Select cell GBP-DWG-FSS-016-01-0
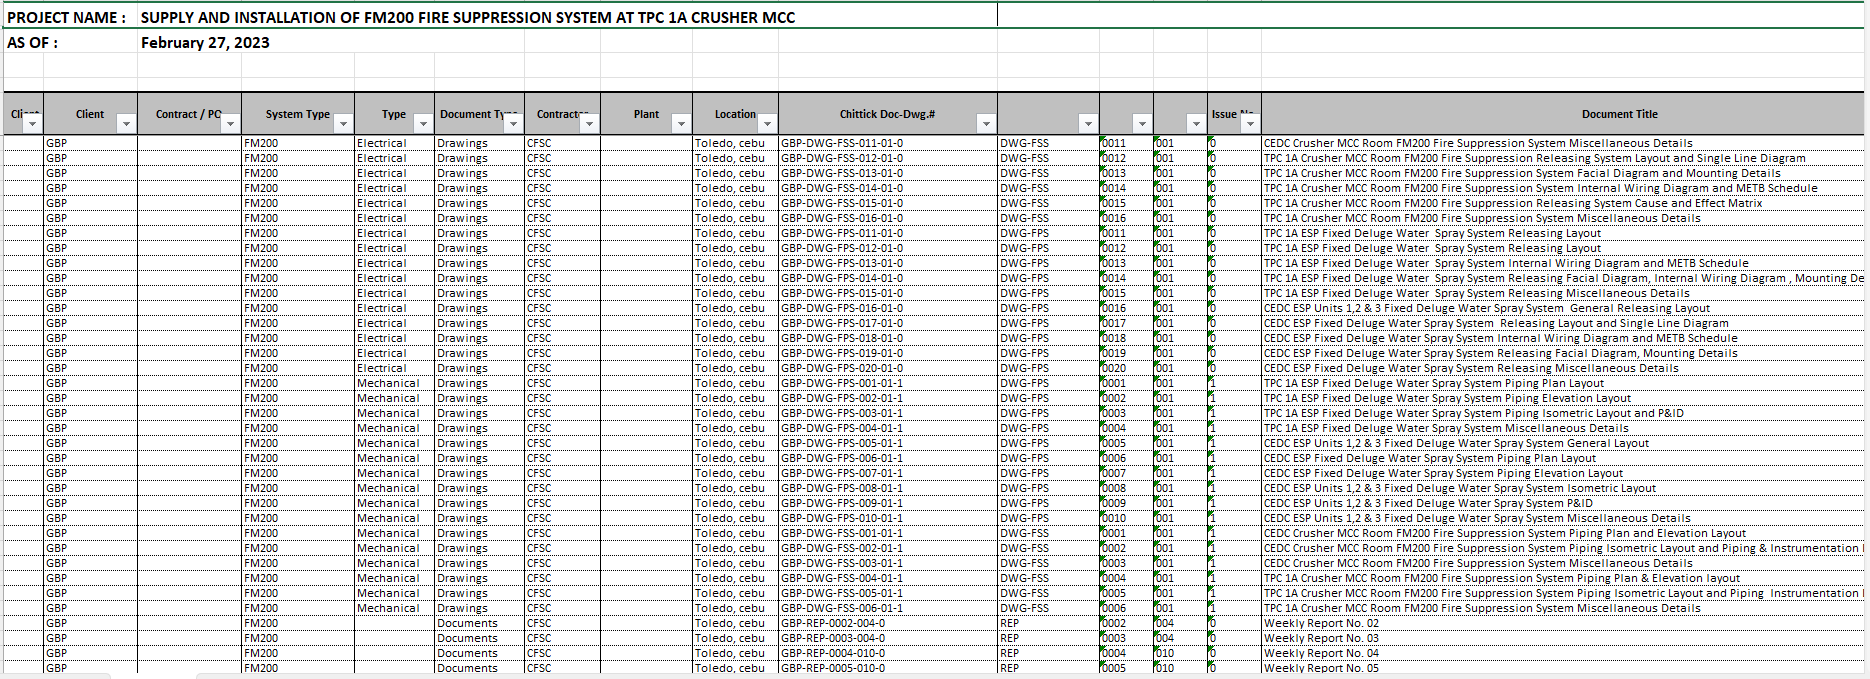 point(888,218)
